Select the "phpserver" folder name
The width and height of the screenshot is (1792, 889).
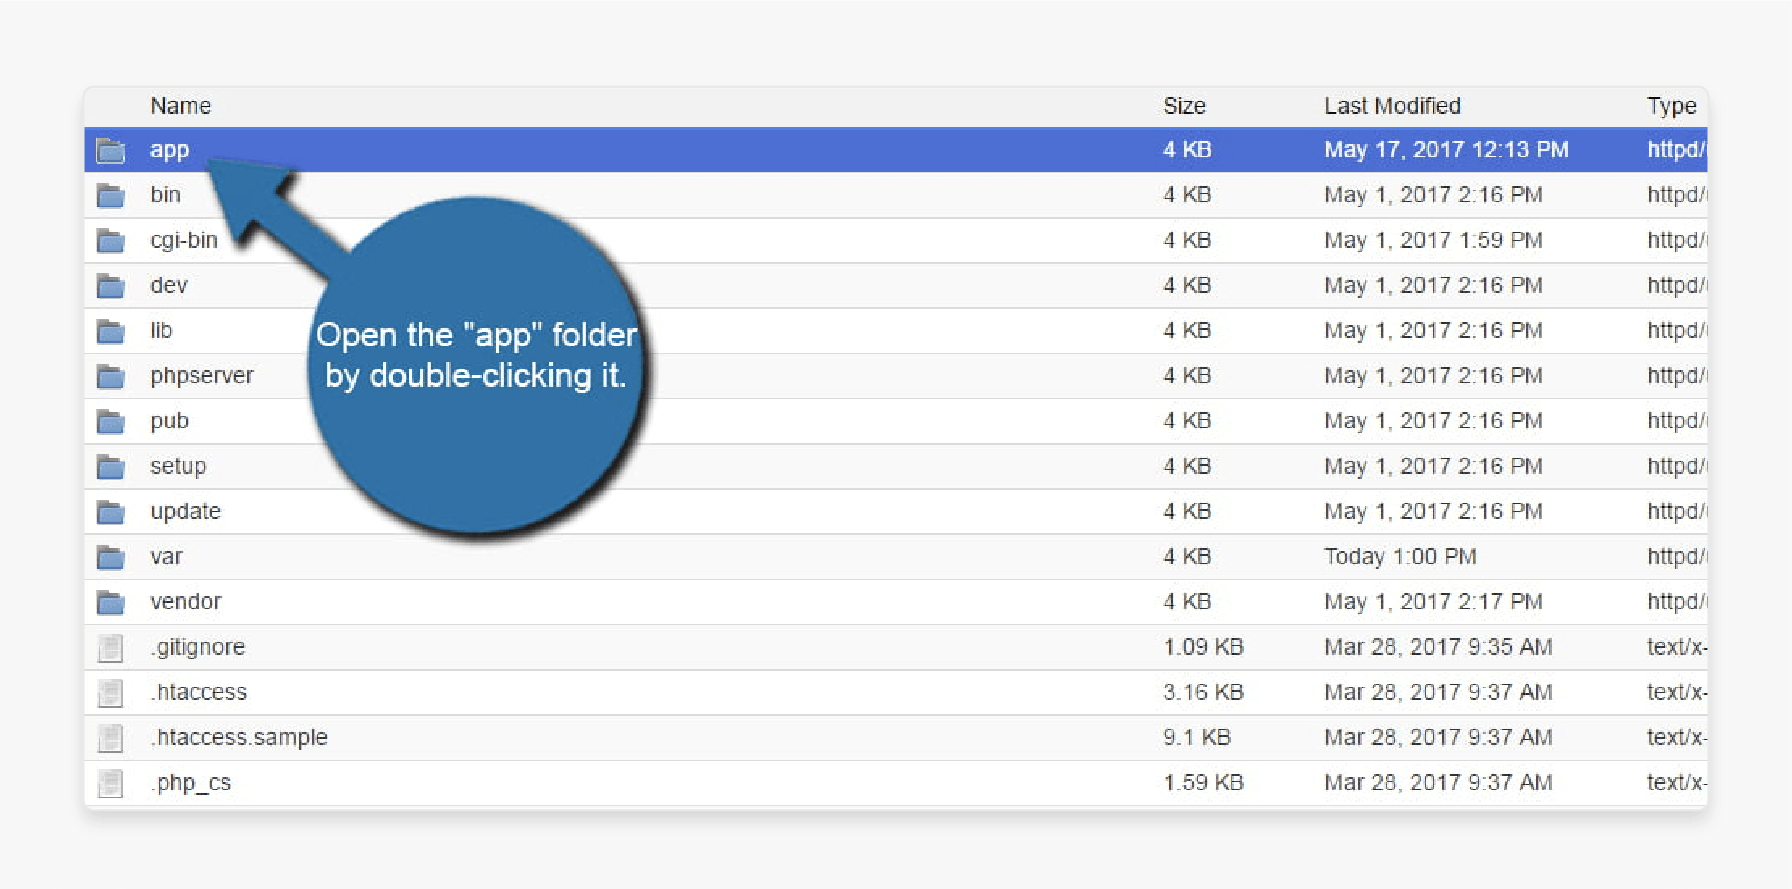[x=201, y=376]
